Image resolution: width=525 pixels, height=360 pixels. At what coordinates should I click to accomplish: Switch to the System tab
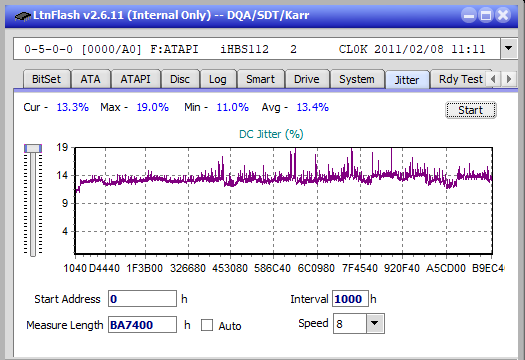357,79
